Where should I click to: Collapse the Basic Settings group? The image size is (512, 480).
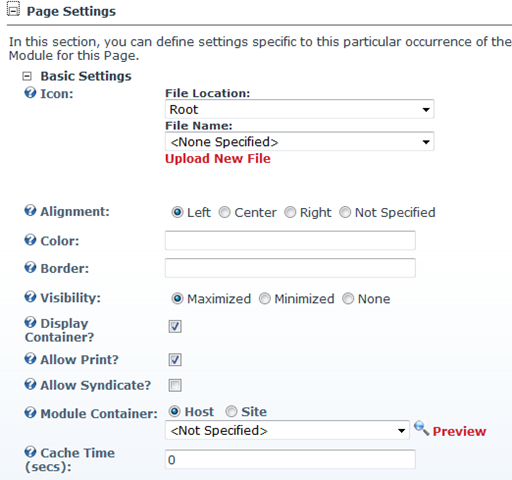click(x=27, y=76)
